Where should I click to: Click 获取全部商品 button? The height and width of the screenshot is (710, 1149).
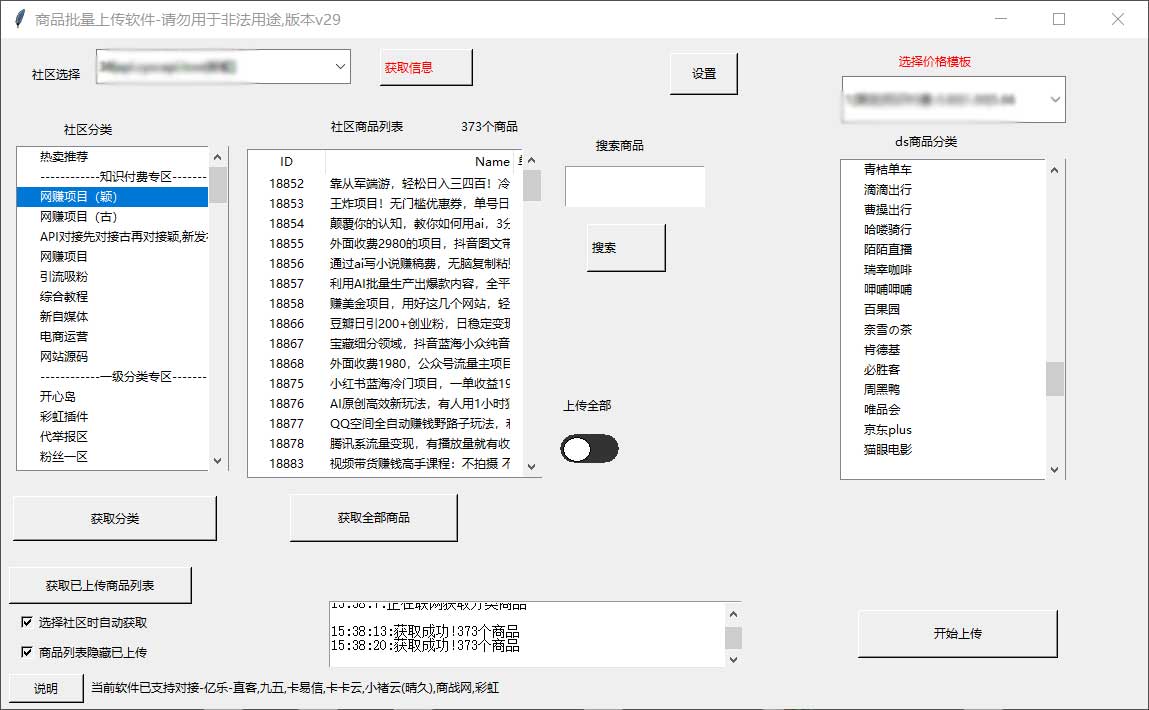click(x=374, y=517)
